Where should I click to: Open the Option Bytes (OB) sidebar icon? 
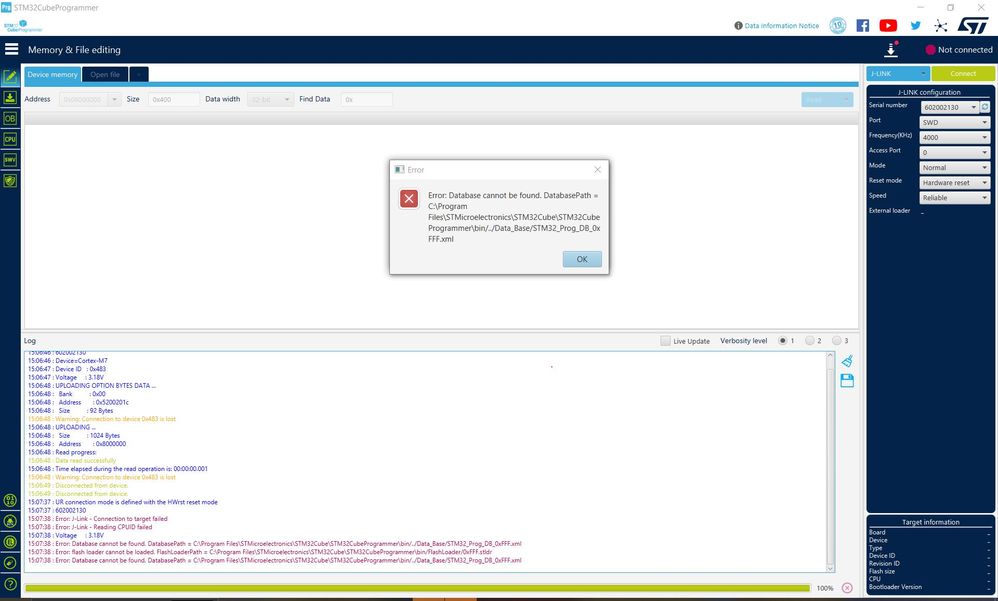coord(10,118)
